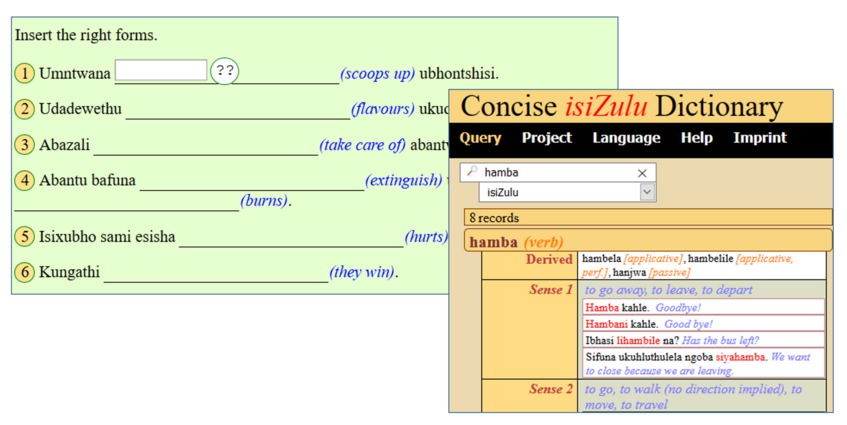Click the '8 records' result bar
This screenshot has height=425, width=847.
[x=648, y=218]
